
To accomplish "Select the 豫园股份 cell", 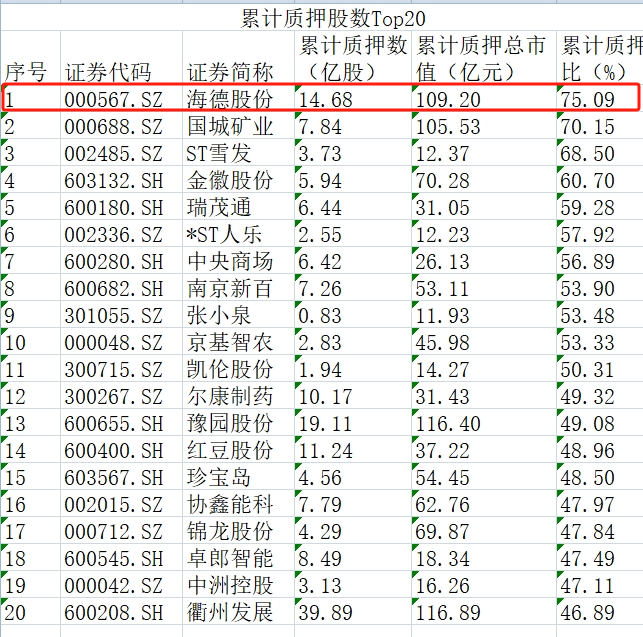I will (238, 423).
